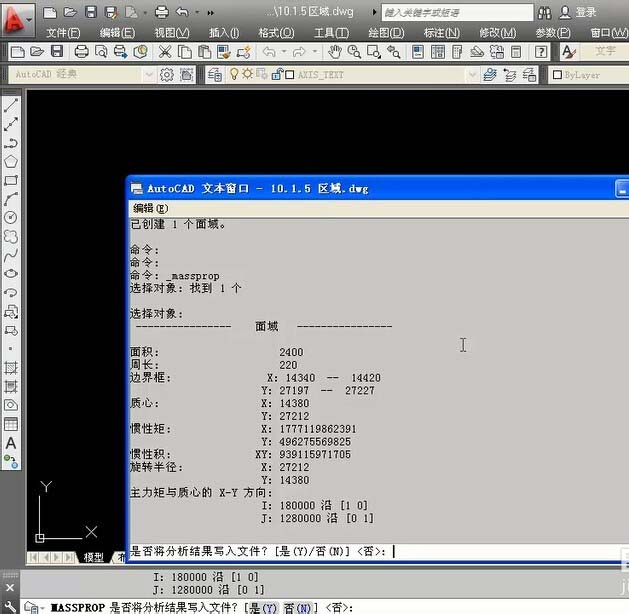Click New in quick access toolbar
Screen dimensions: 629x614
(x=50, y=12)
